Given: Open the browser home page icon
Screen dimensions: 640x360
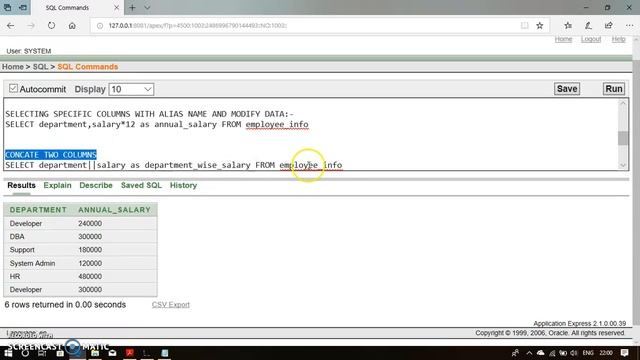Looking at the screenshot, I should (x=72, y=25).
